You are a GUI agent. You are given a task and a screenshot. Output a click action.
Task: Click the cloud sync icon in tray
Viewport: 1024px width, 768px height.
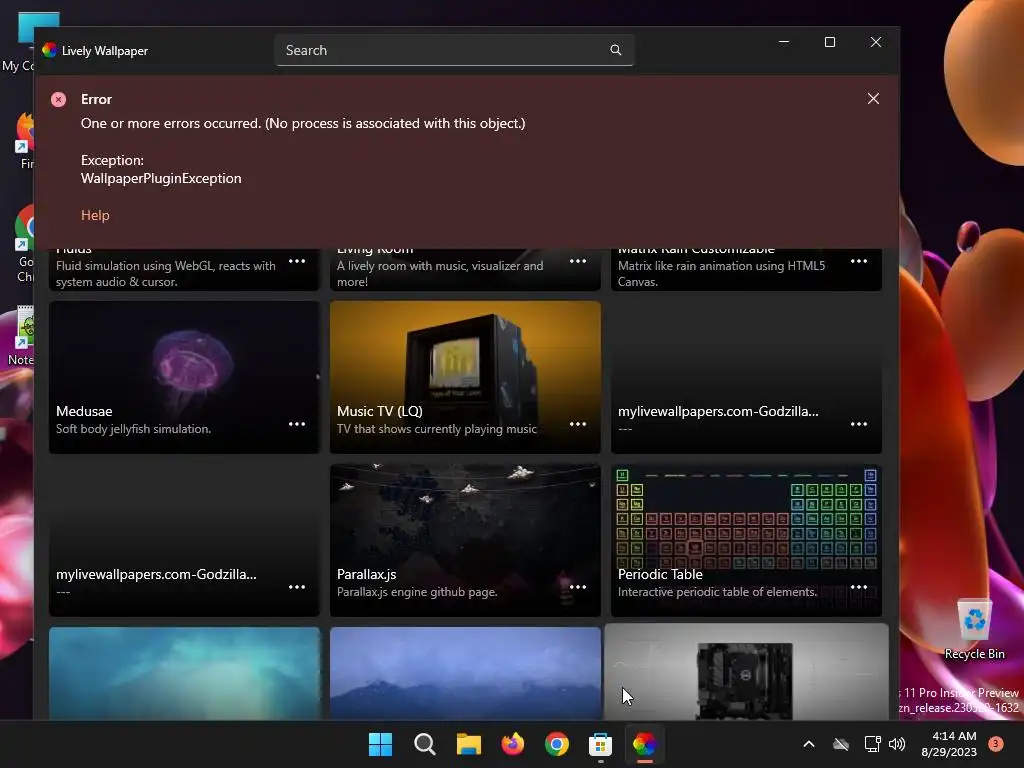pyautogui.click(x=841, y=744)
